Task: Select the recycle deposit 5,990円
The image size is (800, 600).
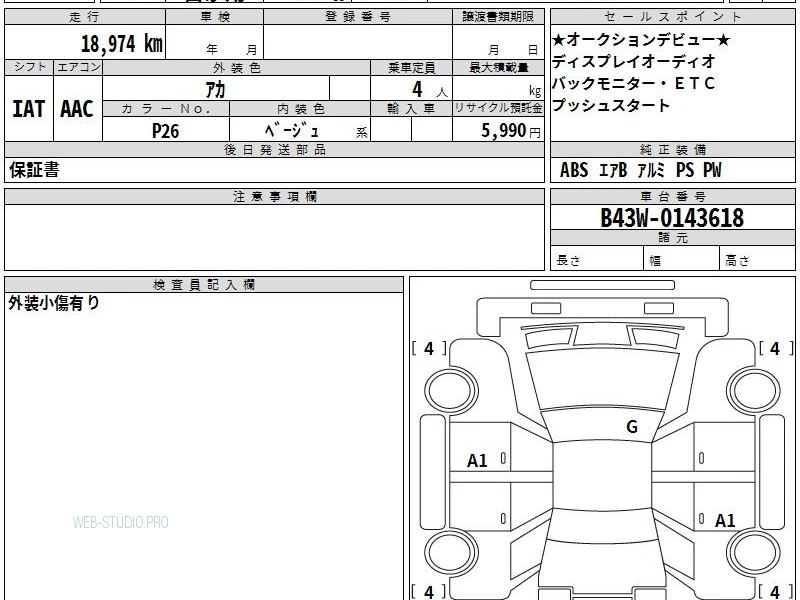Action: tap(511, 131)
